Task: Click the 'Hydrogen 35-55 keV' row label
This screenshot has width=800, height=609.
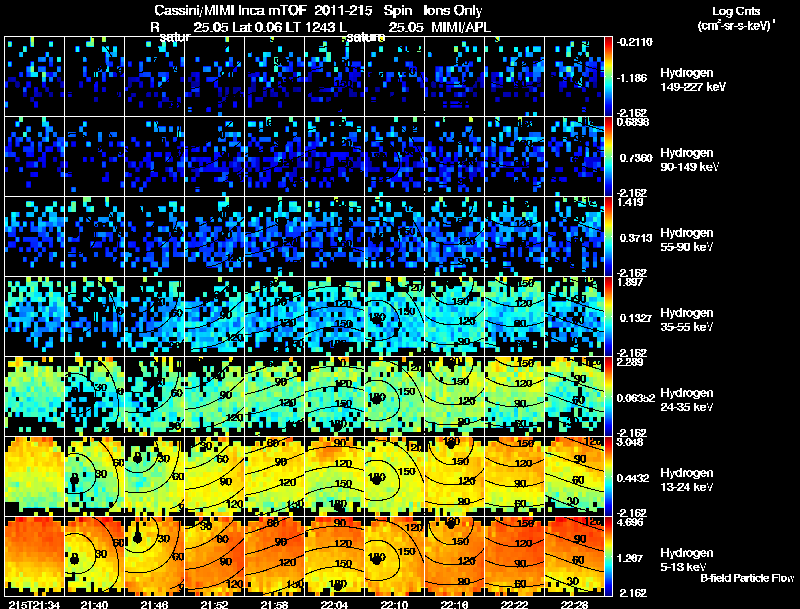Action: pyautogui.click(x=687, y=320)
